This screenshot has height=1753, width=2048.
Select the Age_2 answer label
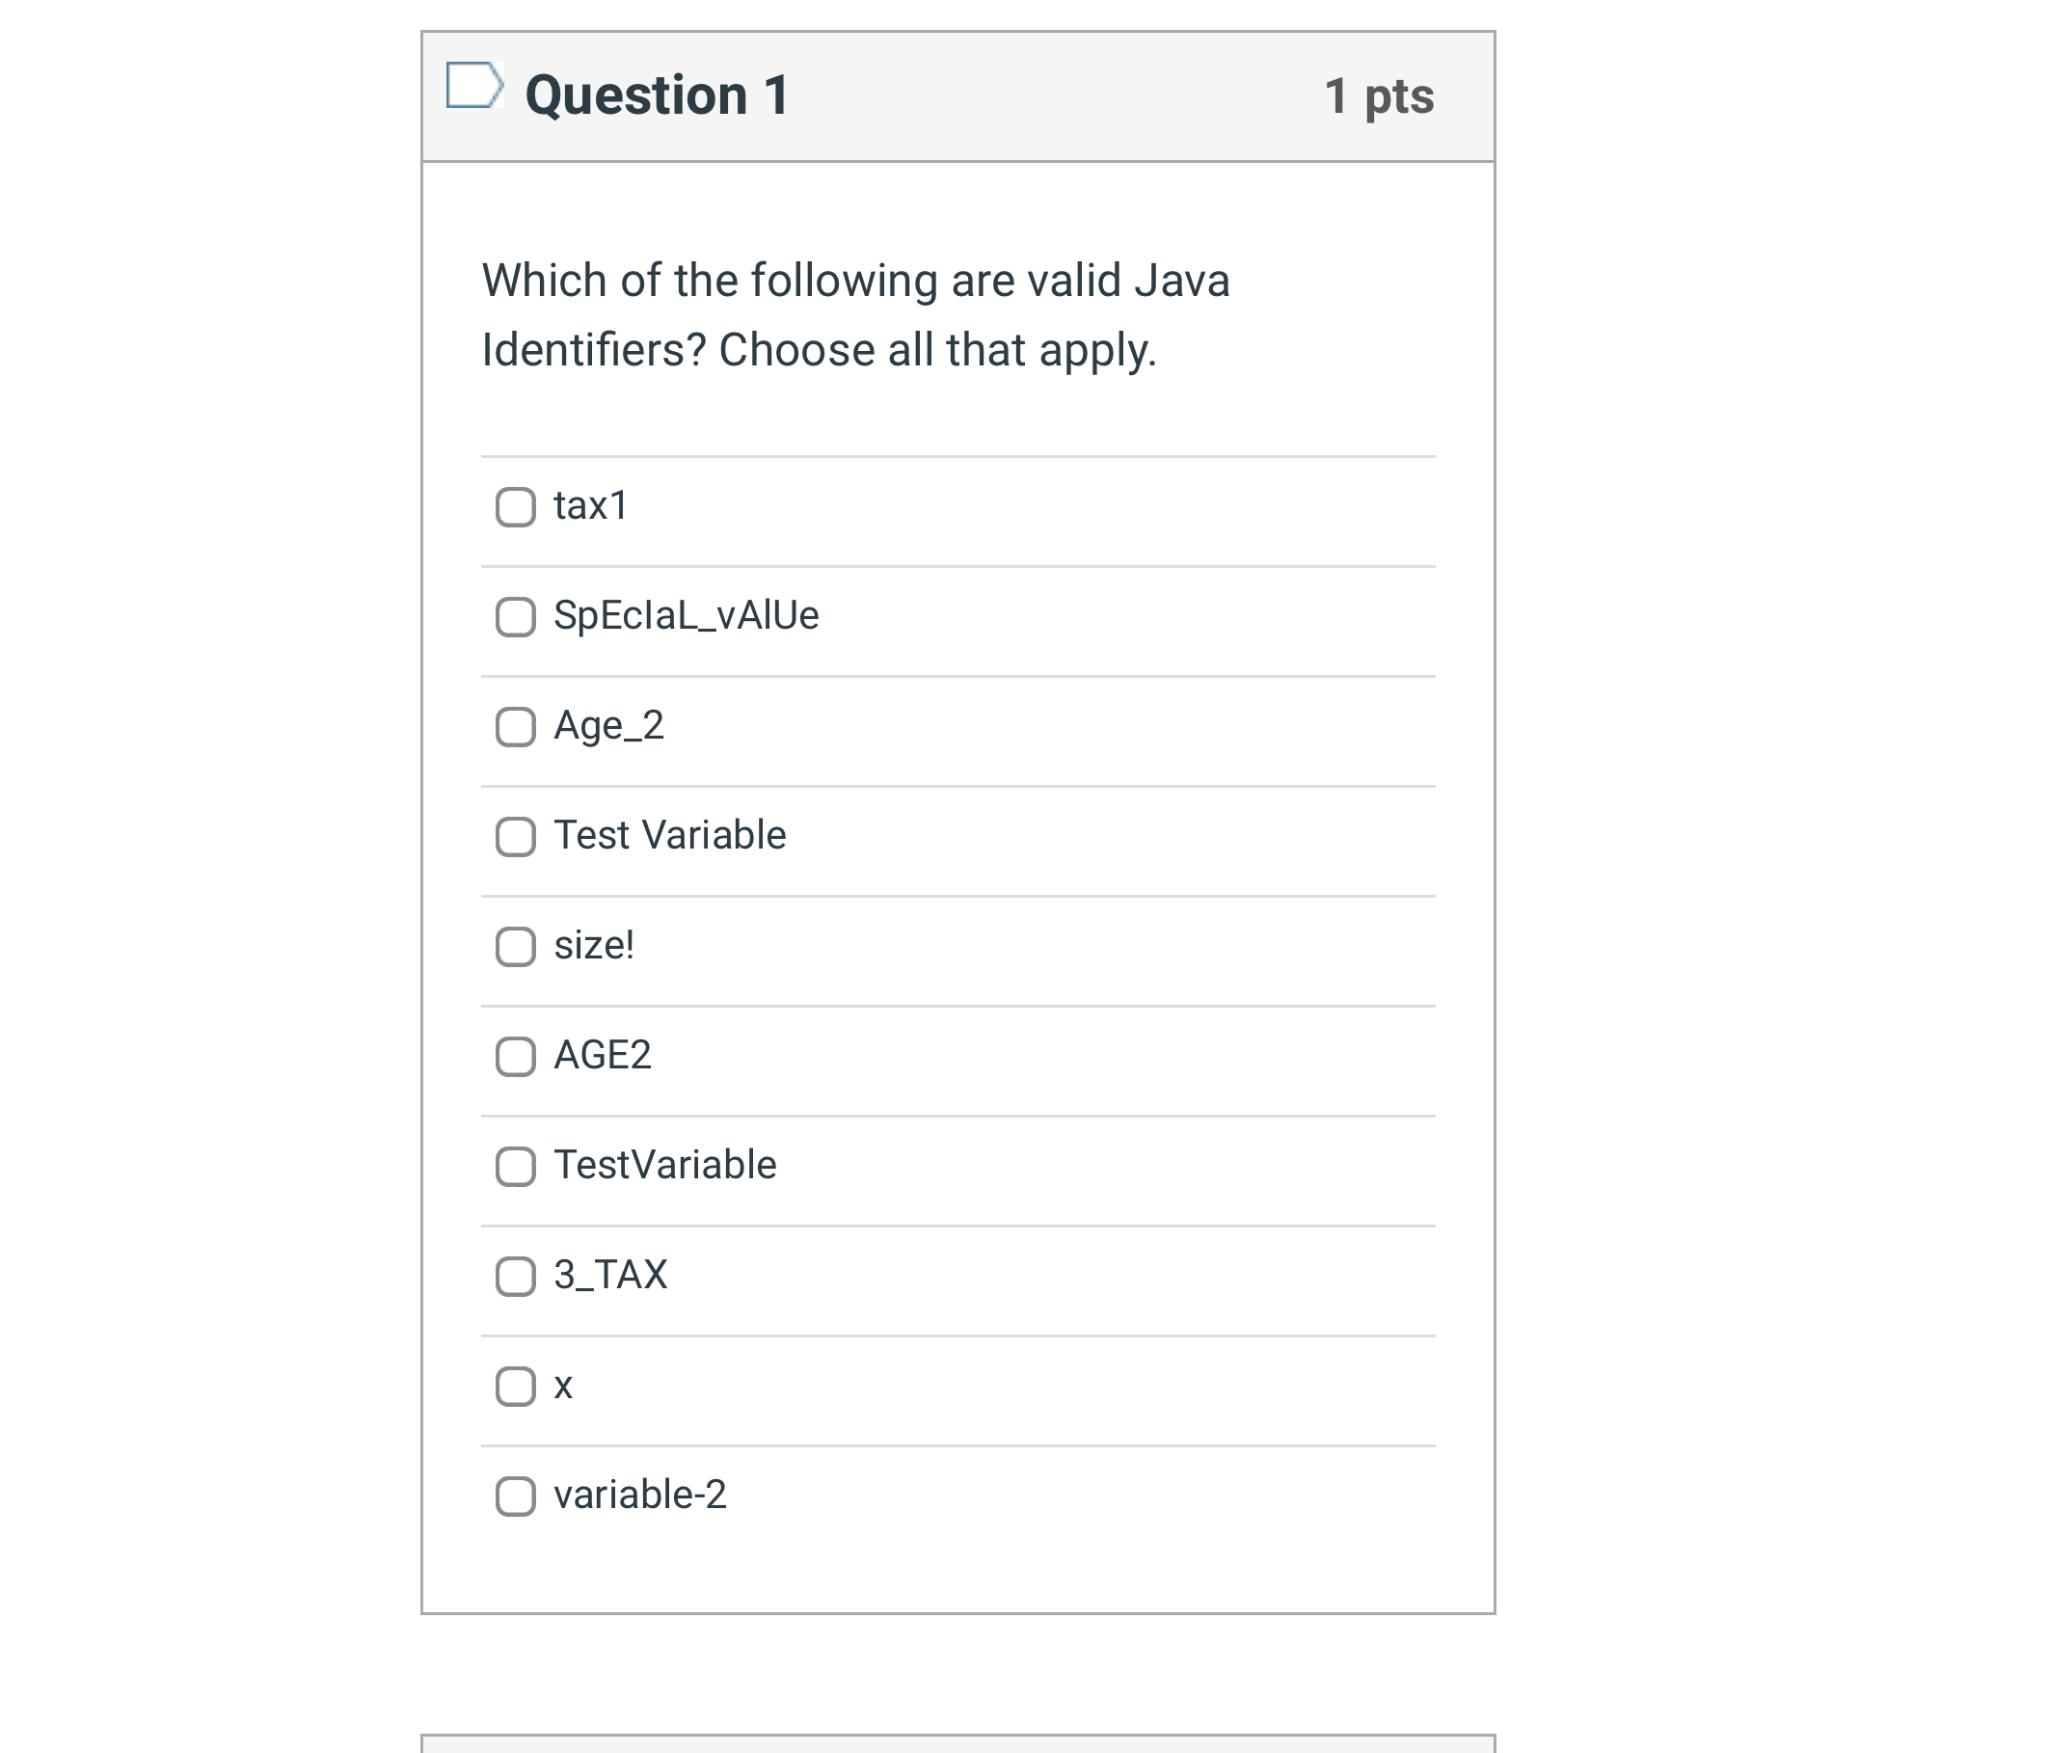pyautogui.click(x=609, y=727)
